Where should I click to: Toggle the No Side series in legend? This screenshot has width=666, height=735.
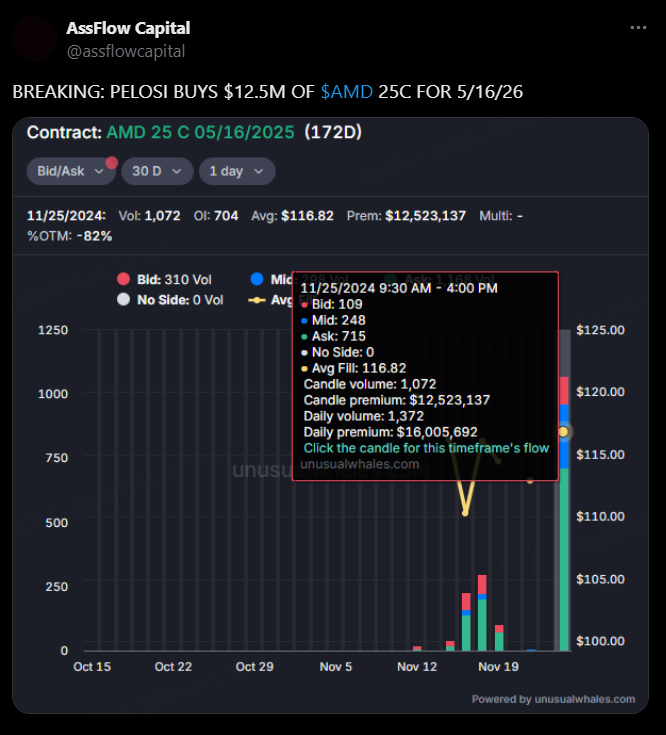[x=170, y=299]
